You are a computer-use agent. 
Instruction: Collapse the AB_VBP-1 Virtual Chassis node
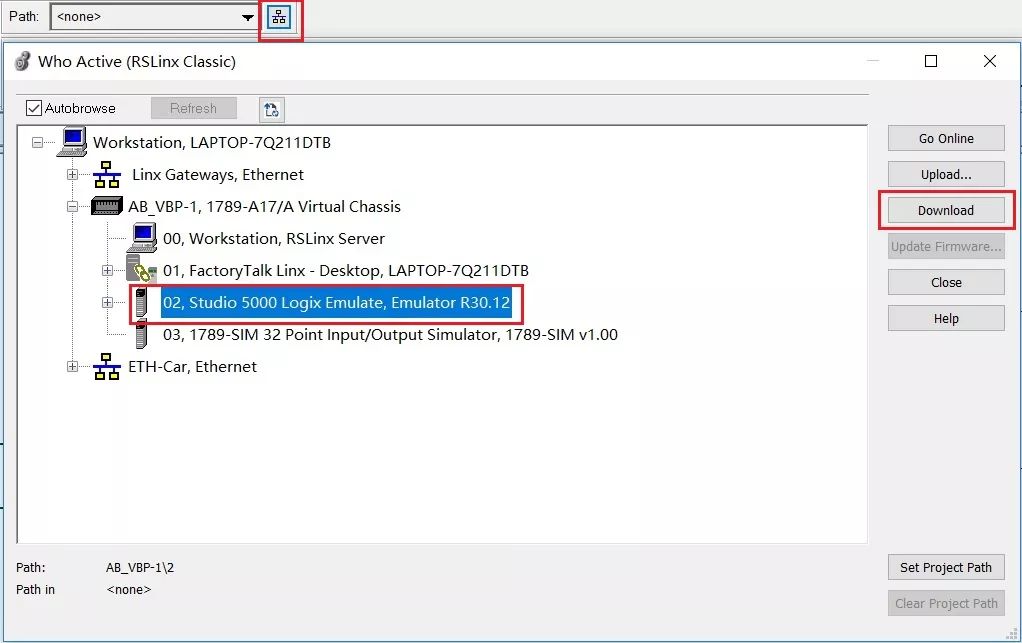pyautogui.click(x=72, y=207)
